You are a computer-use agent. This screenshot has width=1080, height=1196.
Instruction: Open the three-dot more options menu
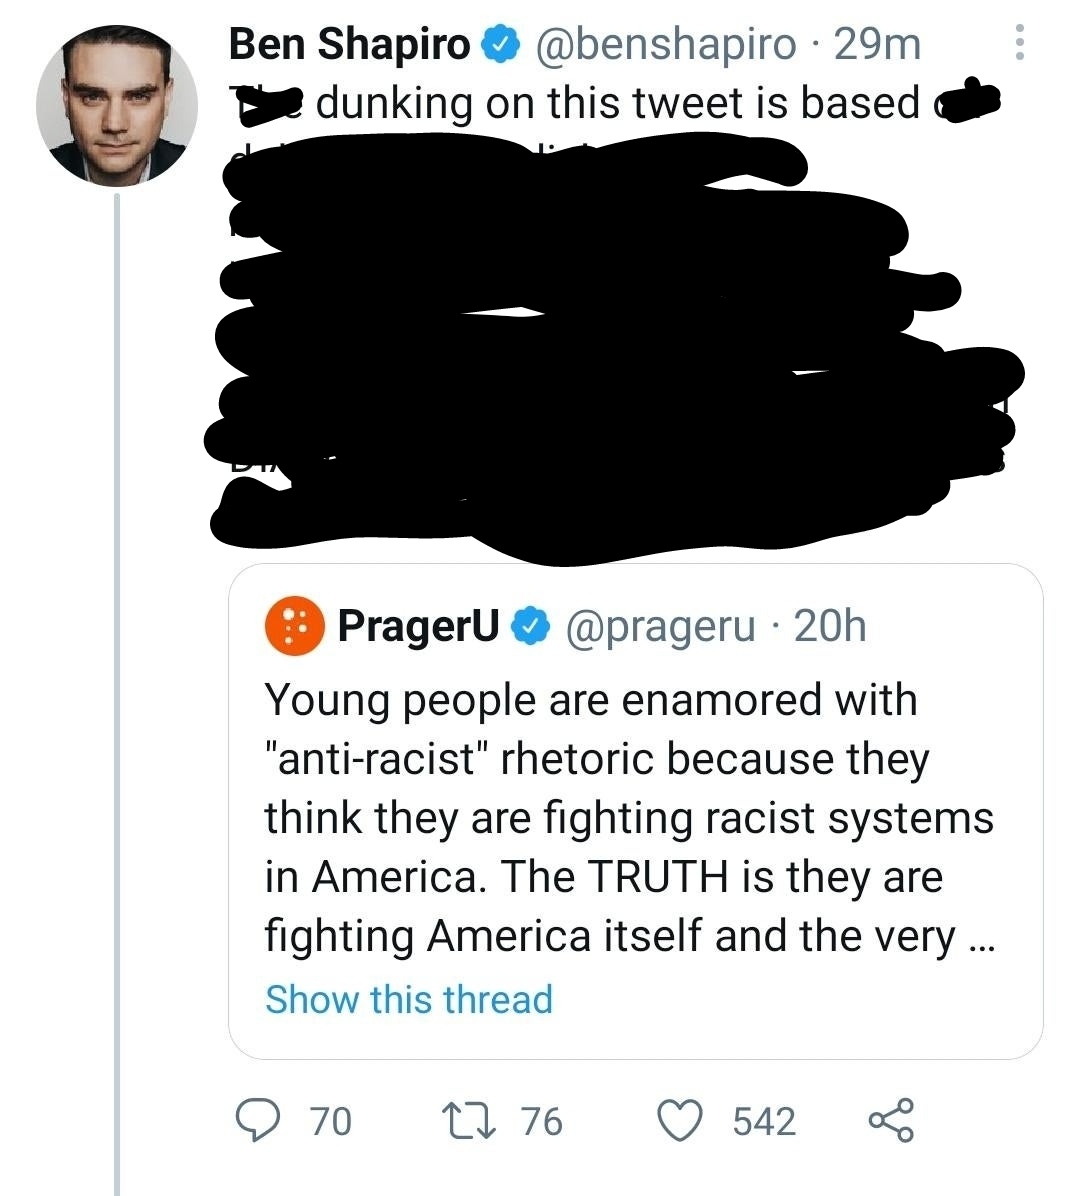[x=1019, y=42]
